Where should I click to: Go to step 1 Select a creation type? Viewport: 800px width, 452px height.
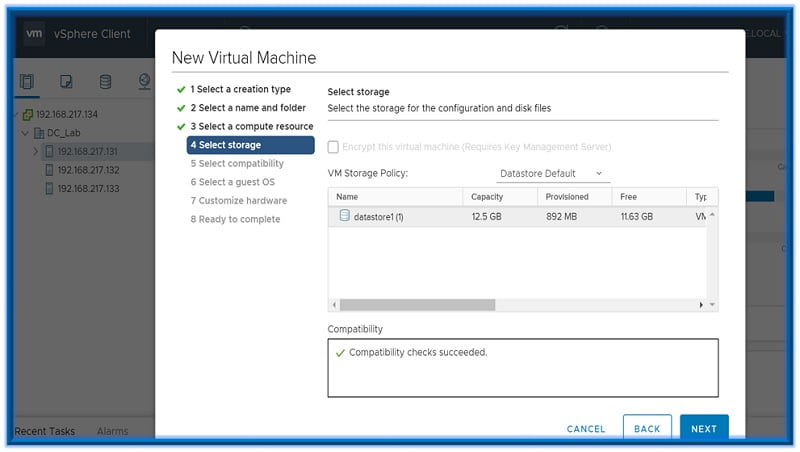(x=240, y=89)
